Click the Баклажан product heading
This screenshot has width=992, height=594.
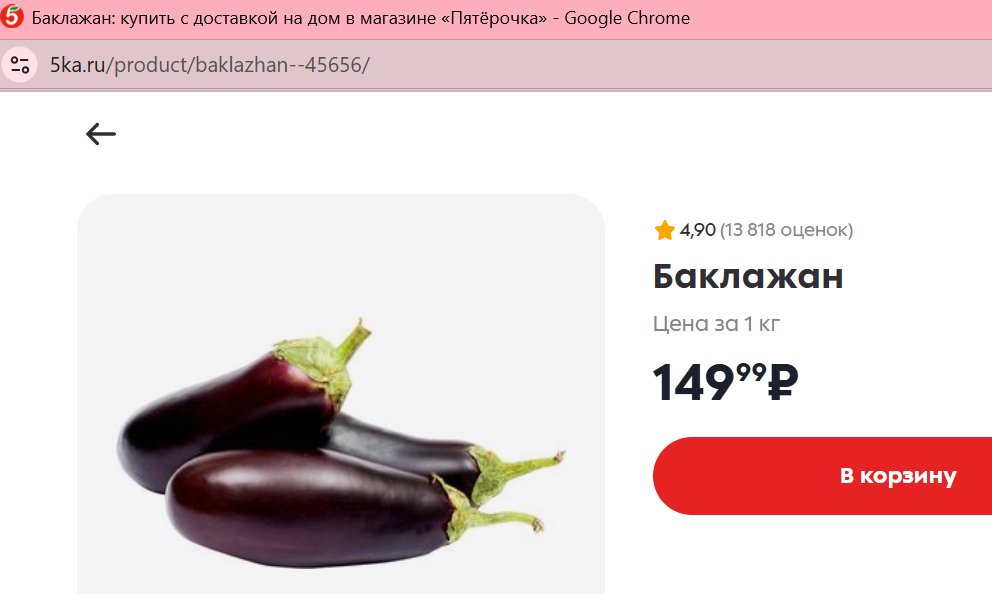pos(748,276)
